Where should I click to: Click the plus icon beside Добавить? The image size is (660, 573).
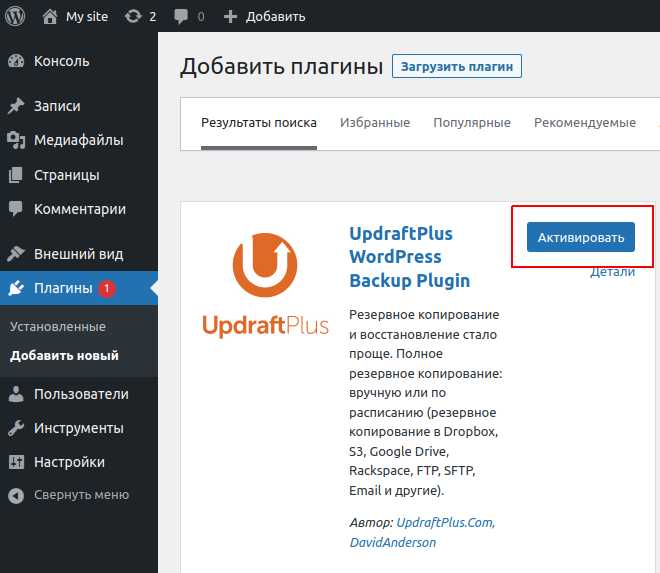pos(230,16)
